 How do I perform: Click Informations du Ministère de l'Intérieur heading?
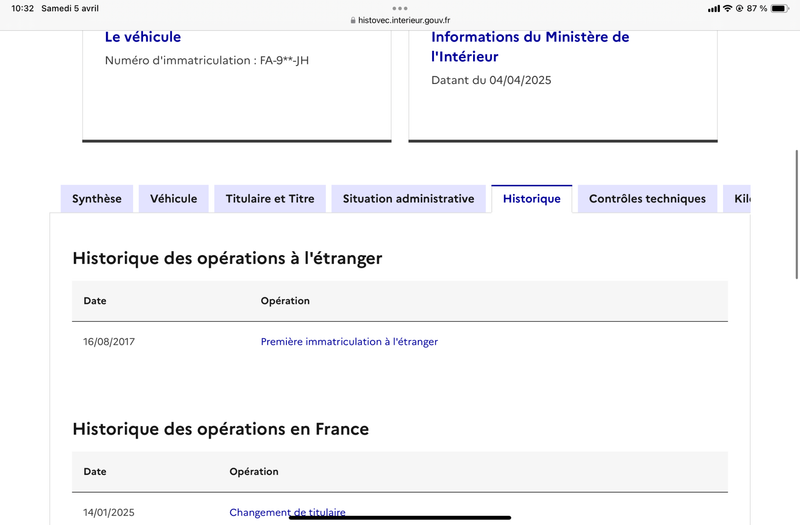point(530,46)
